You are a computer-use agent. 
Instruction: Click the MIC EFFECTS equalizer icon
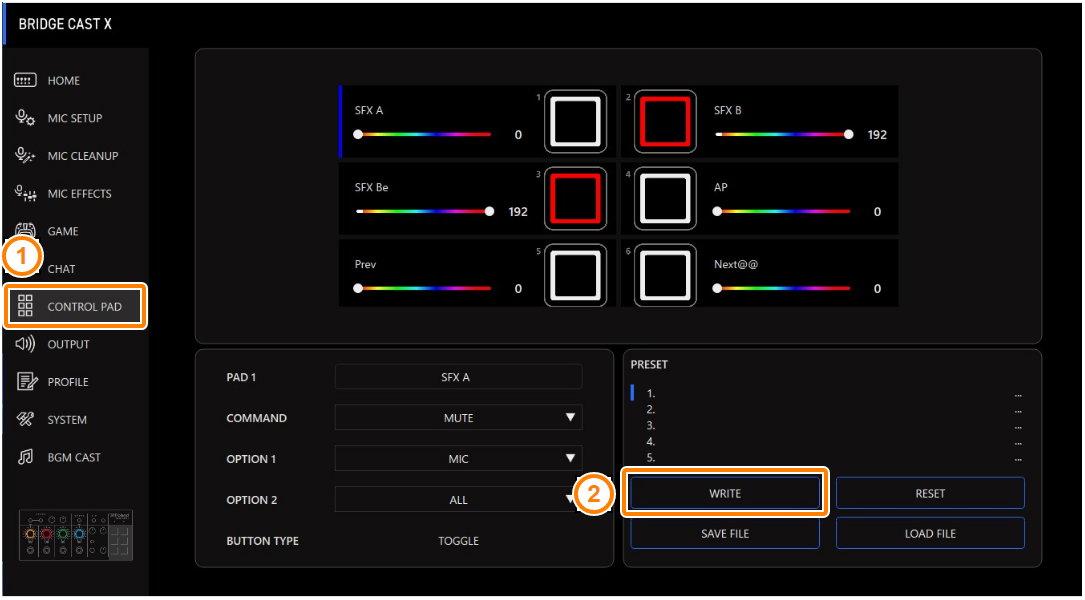[x=25, y=194]
